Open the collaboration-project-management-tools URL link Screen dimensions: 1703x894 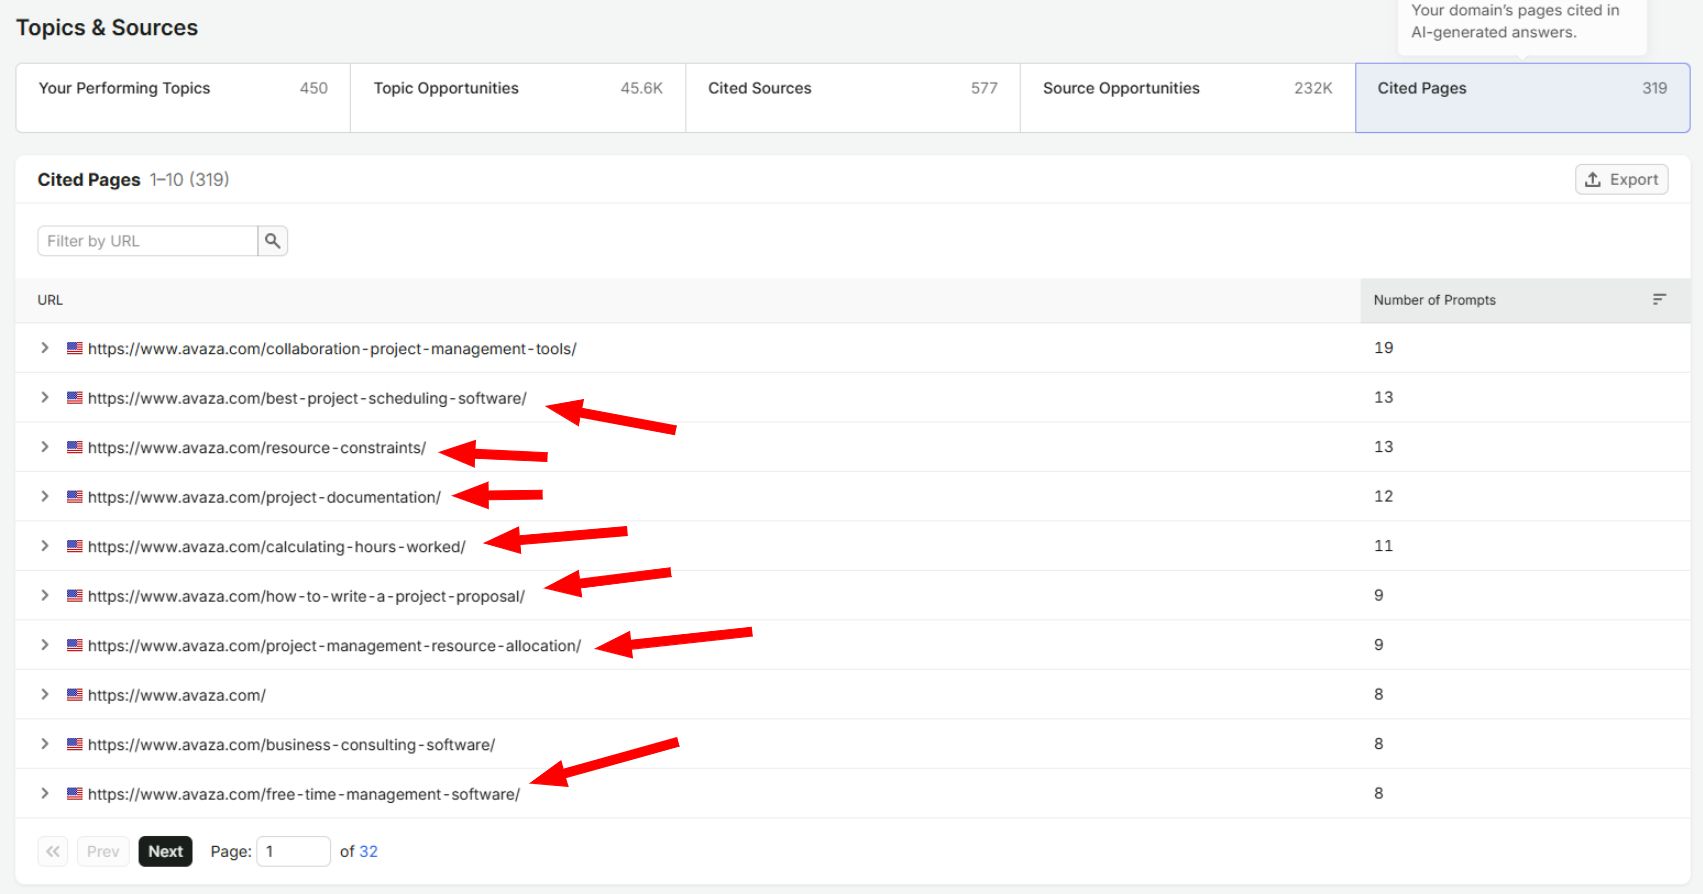pos(332,349)
